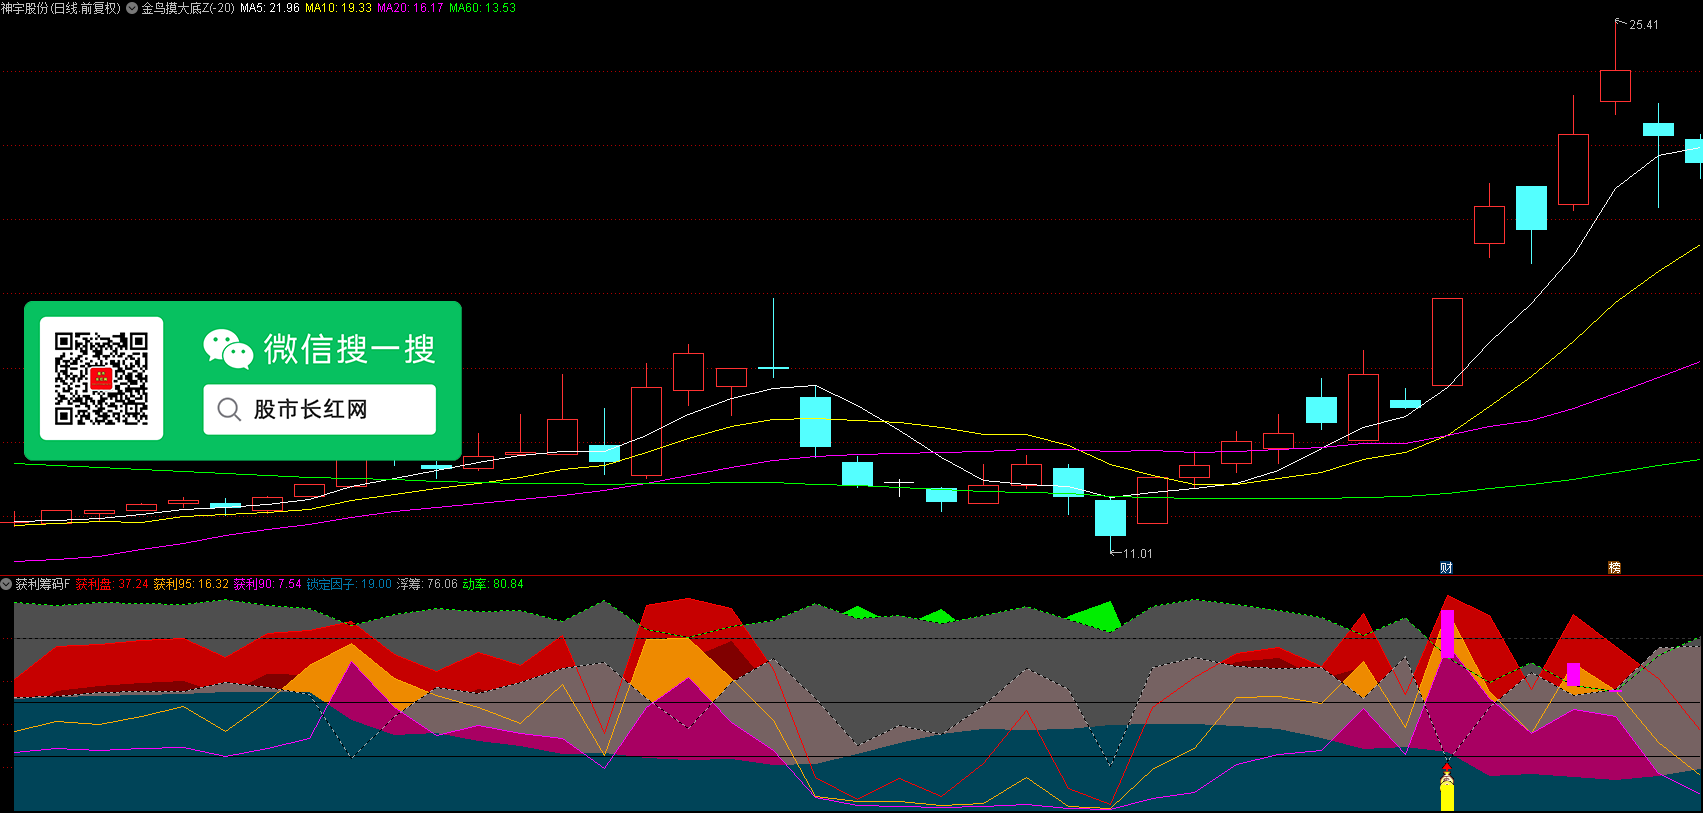This screenshot has width=1703, height=813.
Task: Click the orange 榜 marker icon
Action: 1614,567
